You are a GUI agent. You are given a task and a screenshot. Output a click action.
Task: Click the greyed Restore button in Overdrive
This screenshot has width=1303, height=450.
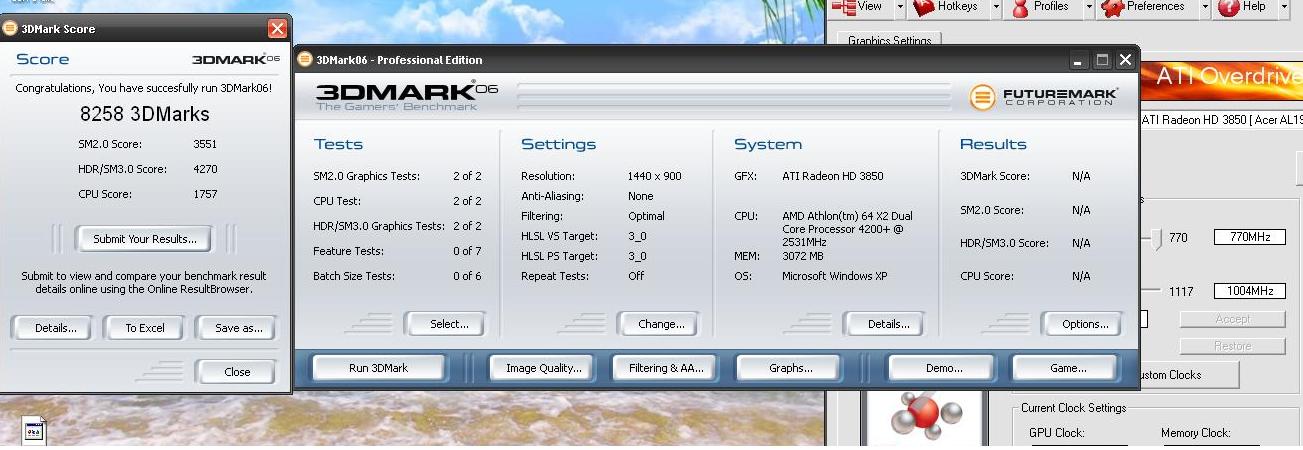(x=1232, y=346)
